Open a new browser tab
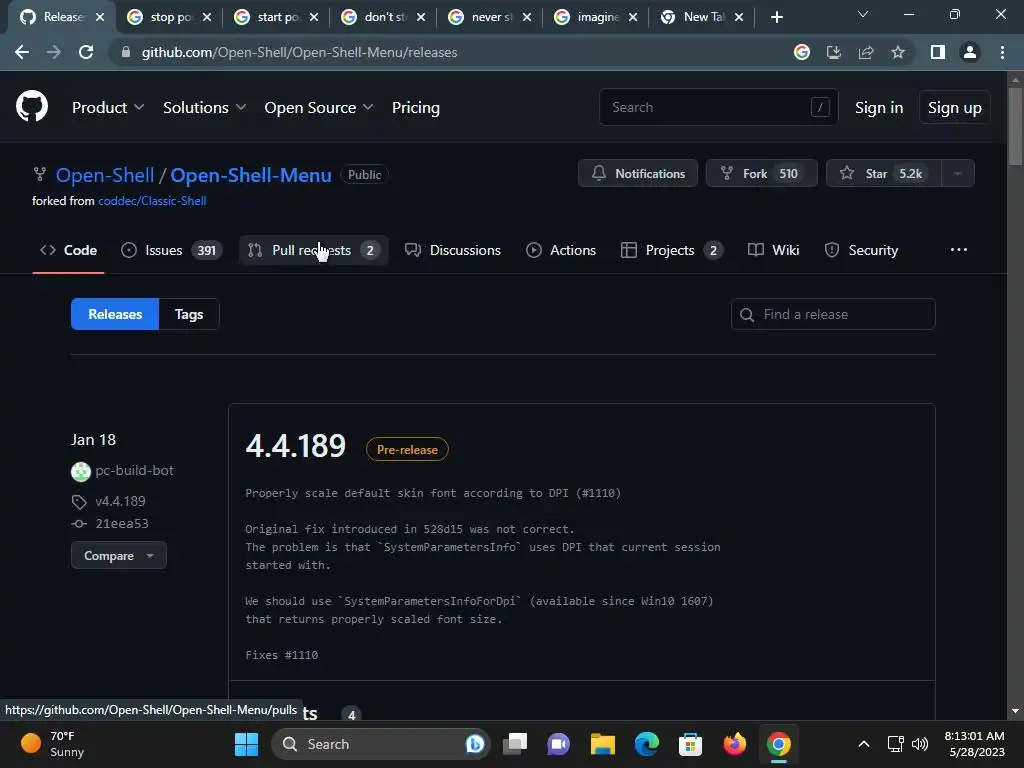The image size is (1024, 768). click(x=776, y=17)
